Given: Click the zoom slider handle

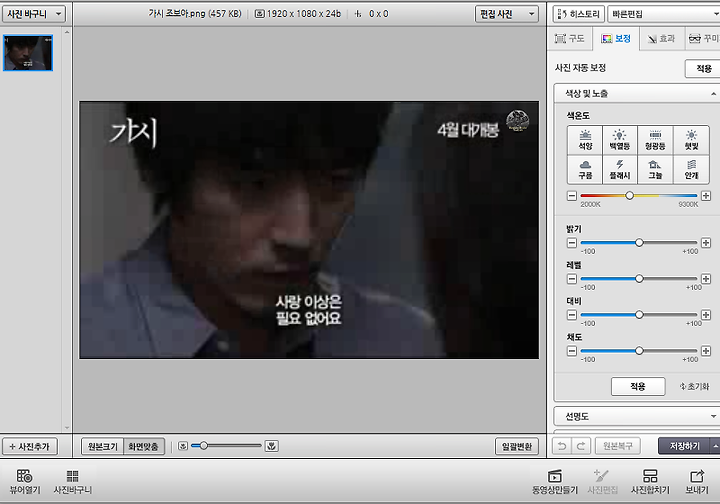Looking at the screenshot, I should coord(204,445).
